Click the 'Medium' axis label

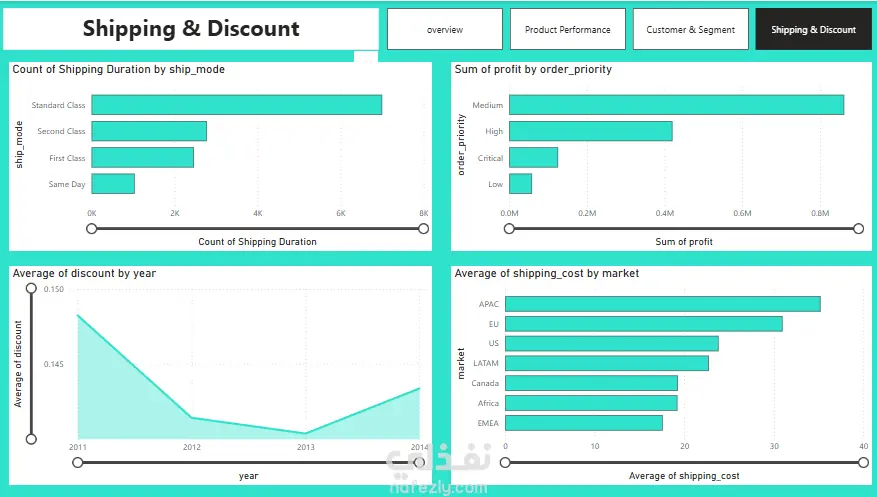[487, 105]
